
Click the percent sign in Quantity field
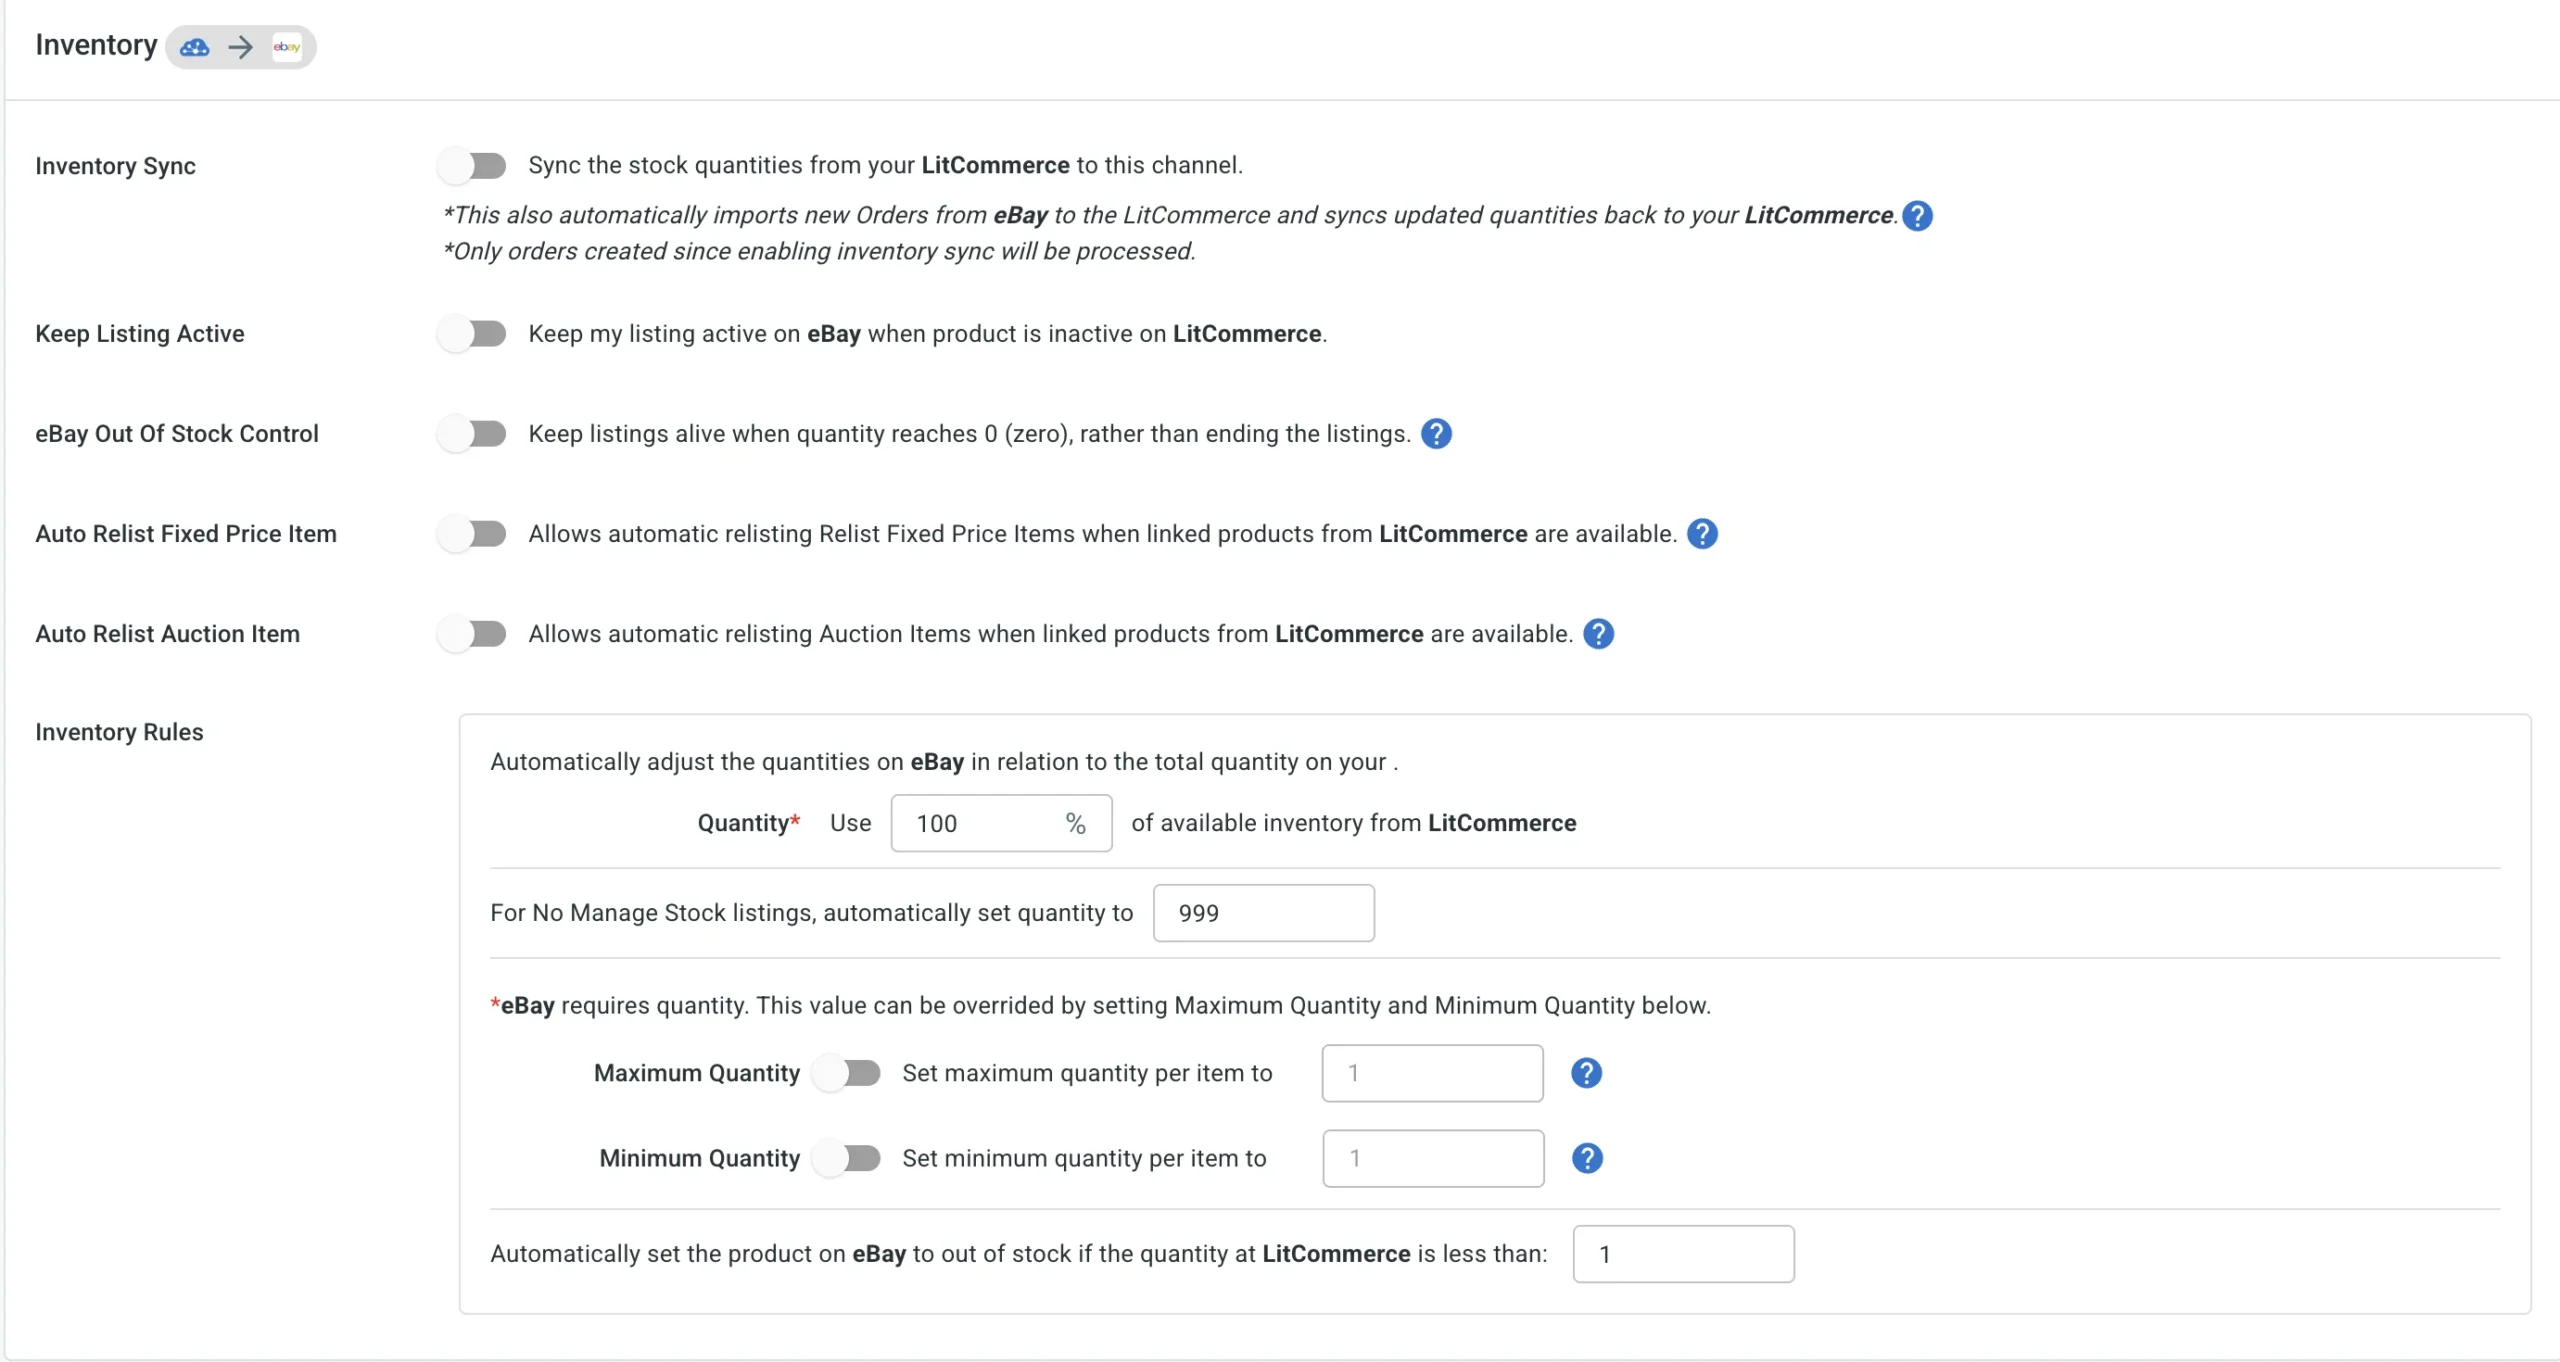coord(1075,823)
